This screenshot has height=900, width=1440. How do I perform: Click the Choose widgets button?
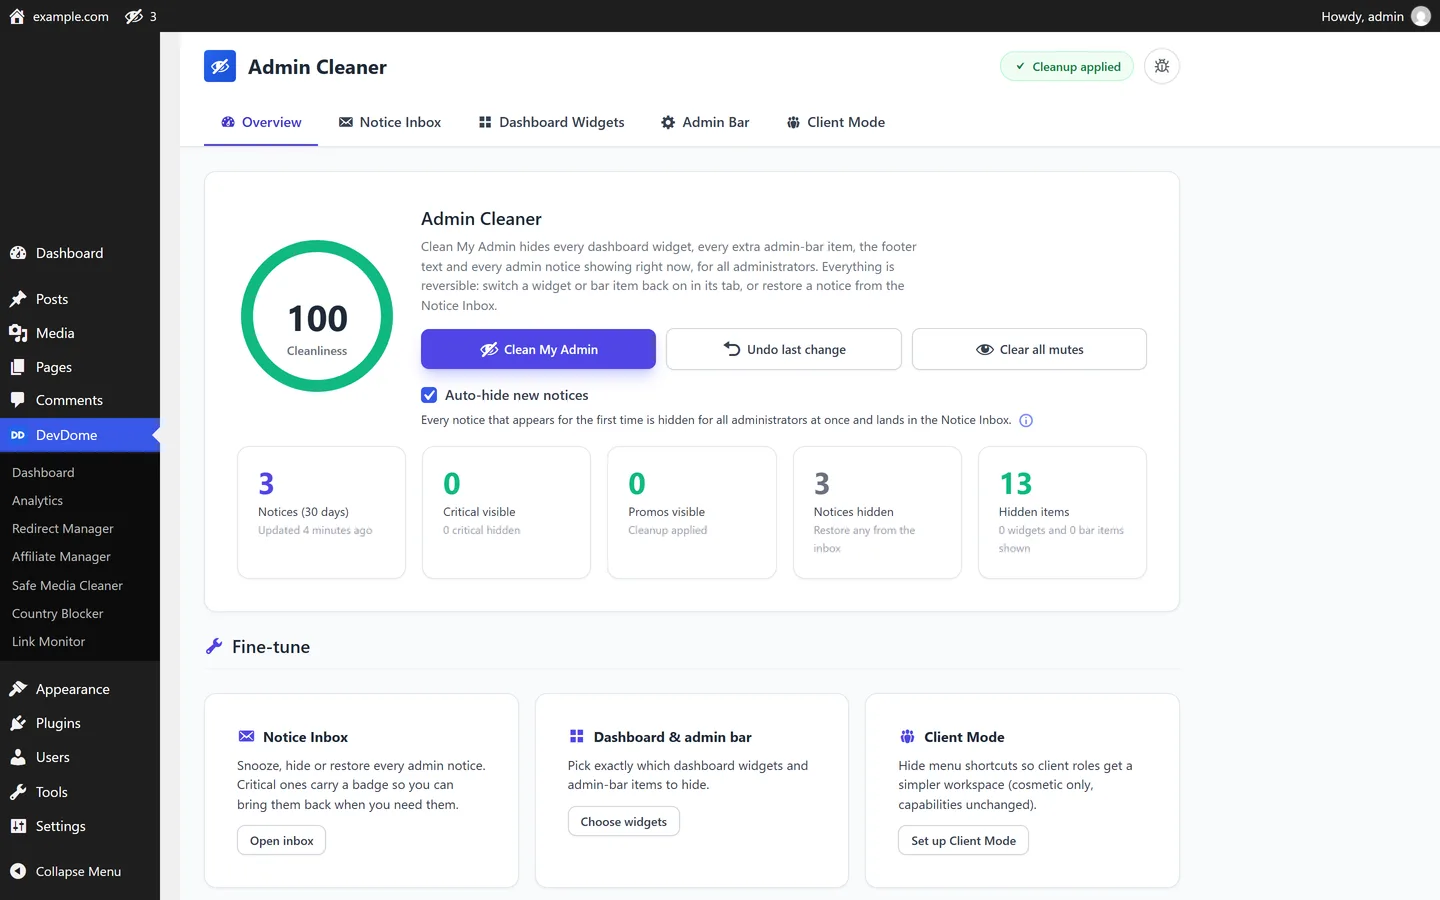623,821
